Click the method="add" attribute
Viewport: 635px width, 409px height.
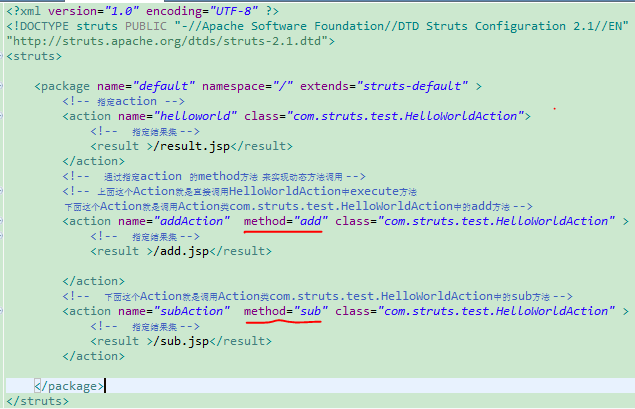coord(286,221)
